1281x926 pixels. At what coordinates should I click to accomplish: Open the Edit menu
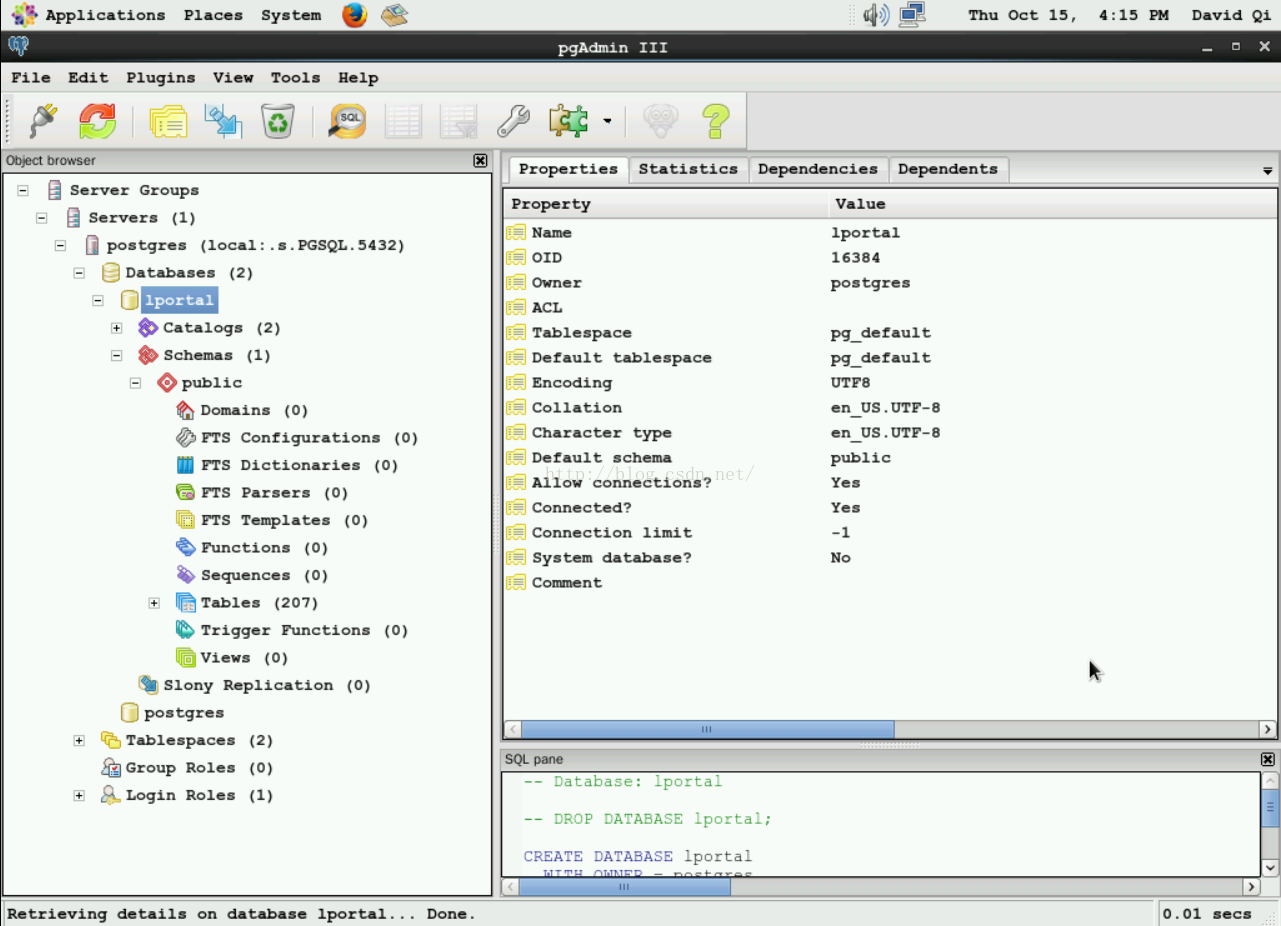88,78
